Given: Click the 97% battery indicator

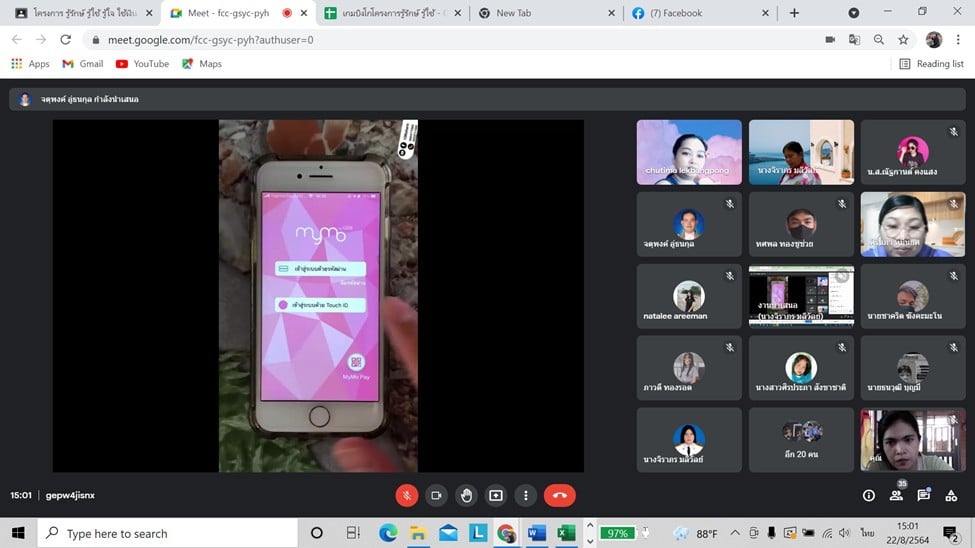Looking at the screenshot, I should coord(617,533).
